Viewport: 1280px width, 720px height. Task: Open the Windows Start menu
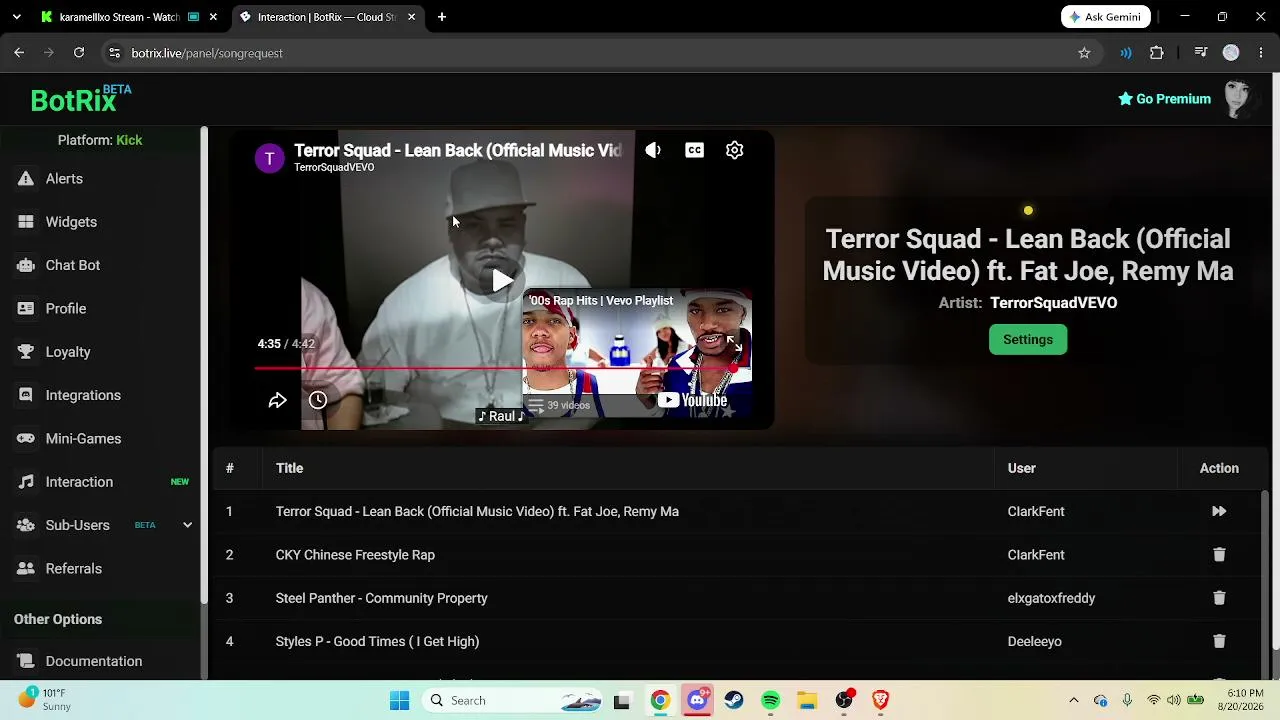click(x=399, y=700)
